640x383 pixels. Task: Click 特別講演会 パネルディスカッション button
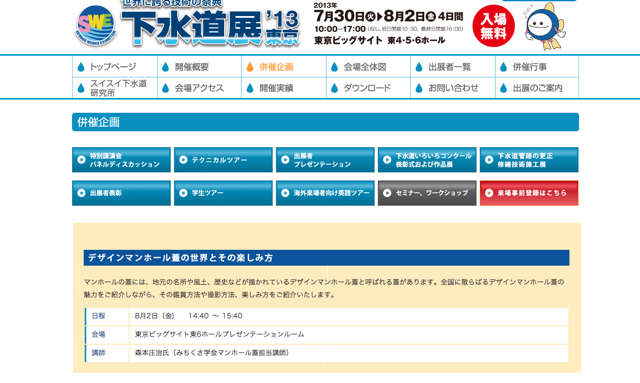click(x=121, y=160)
